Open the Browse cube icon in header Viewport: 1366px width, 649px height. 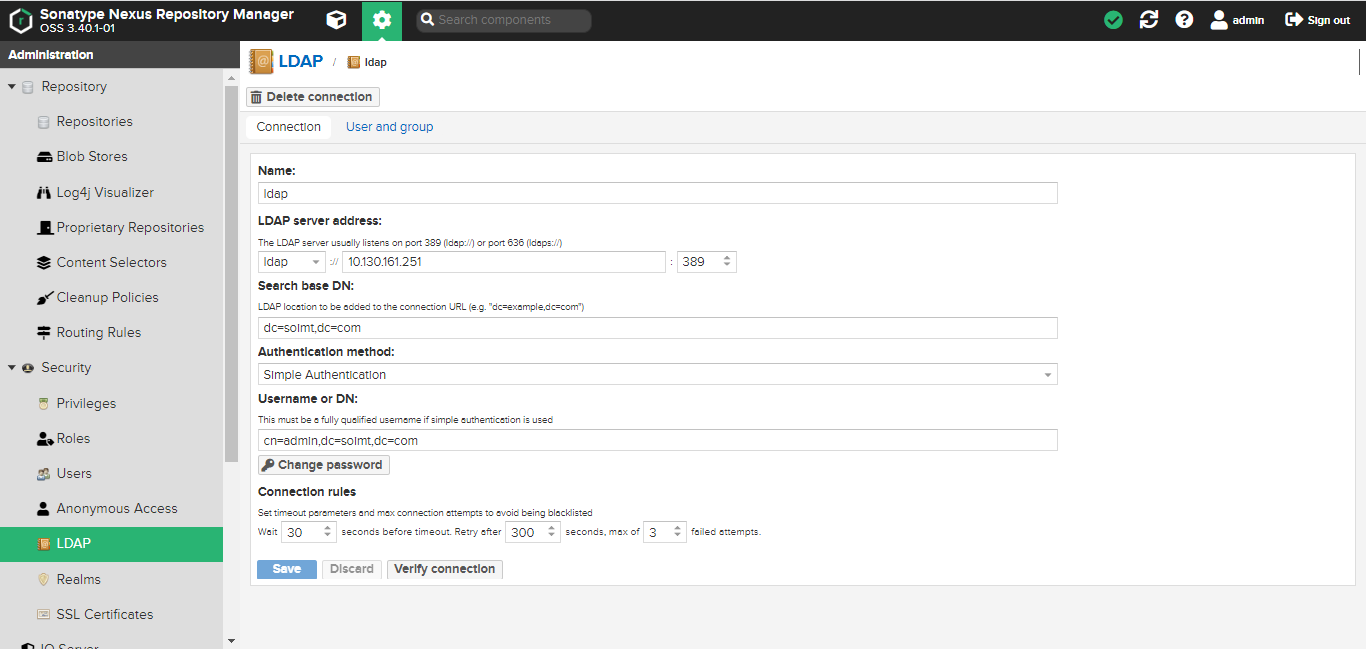click(x=337, y=20)
